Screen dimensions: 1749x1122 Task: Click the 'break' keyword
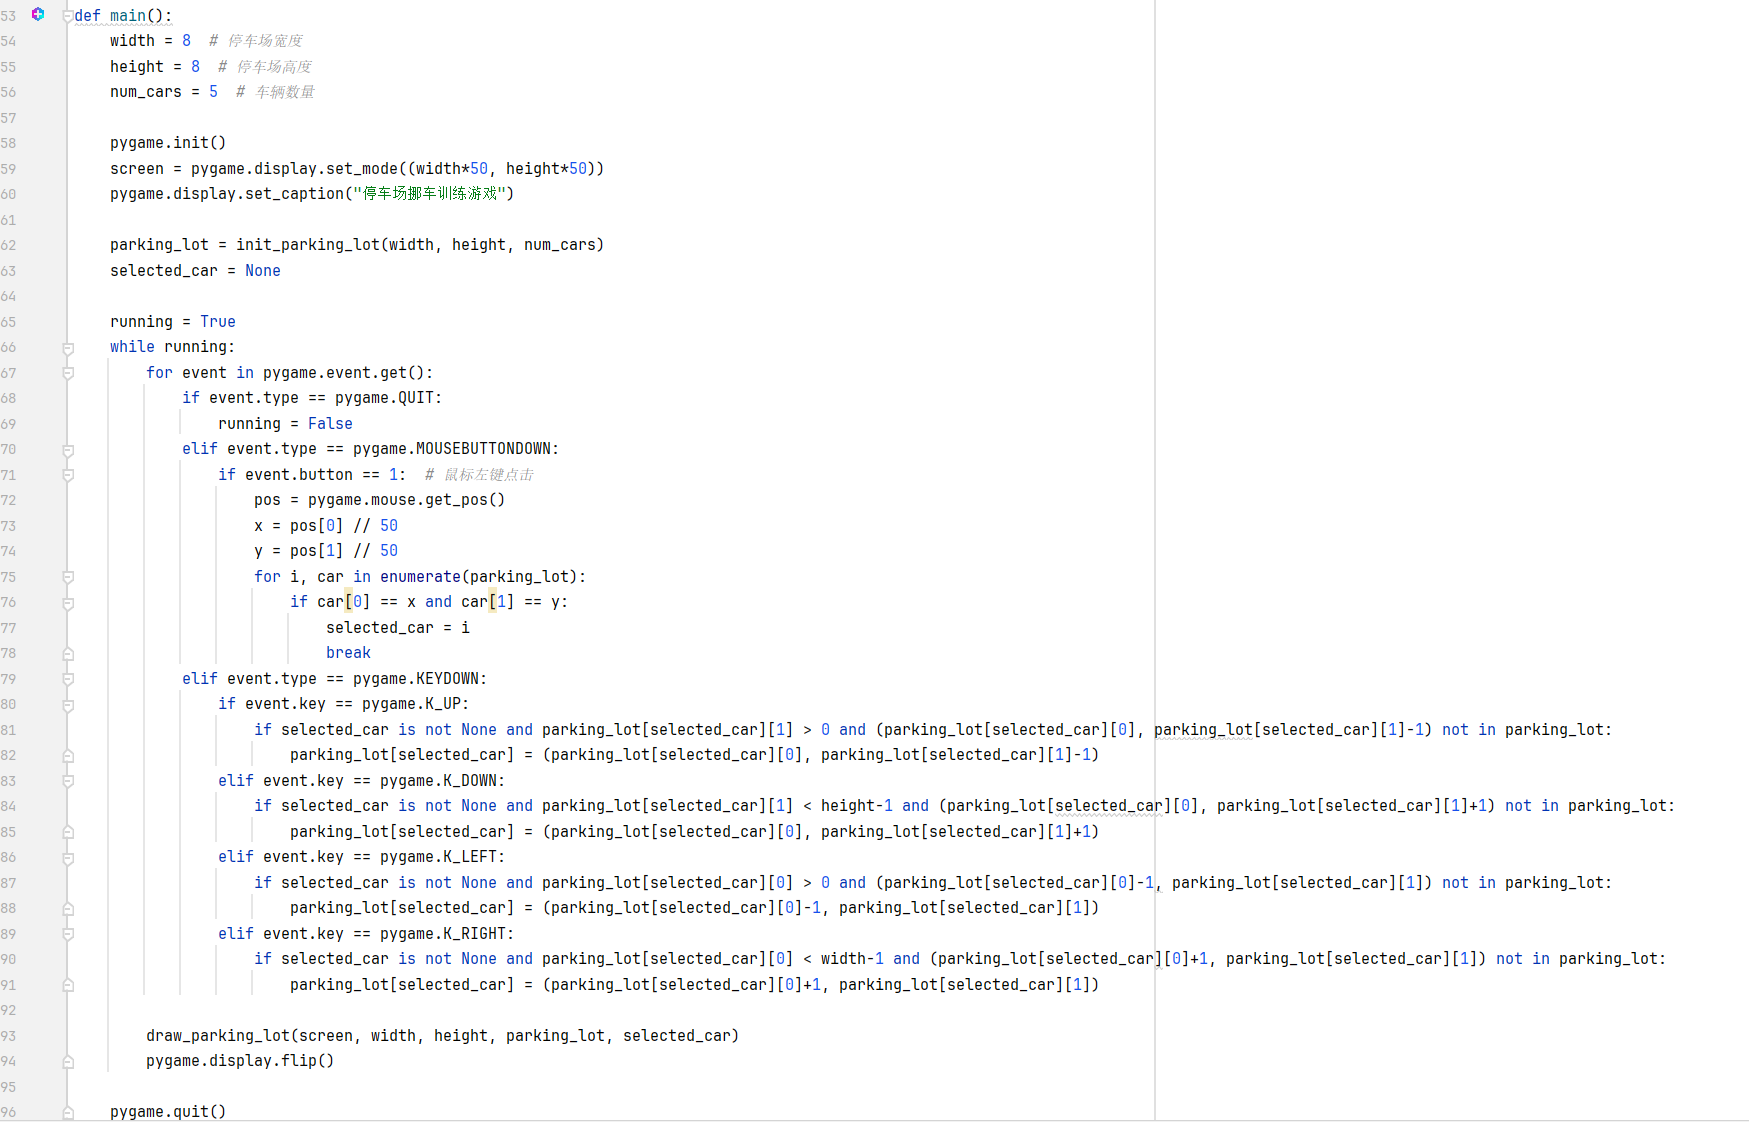[x=348, y=653]
